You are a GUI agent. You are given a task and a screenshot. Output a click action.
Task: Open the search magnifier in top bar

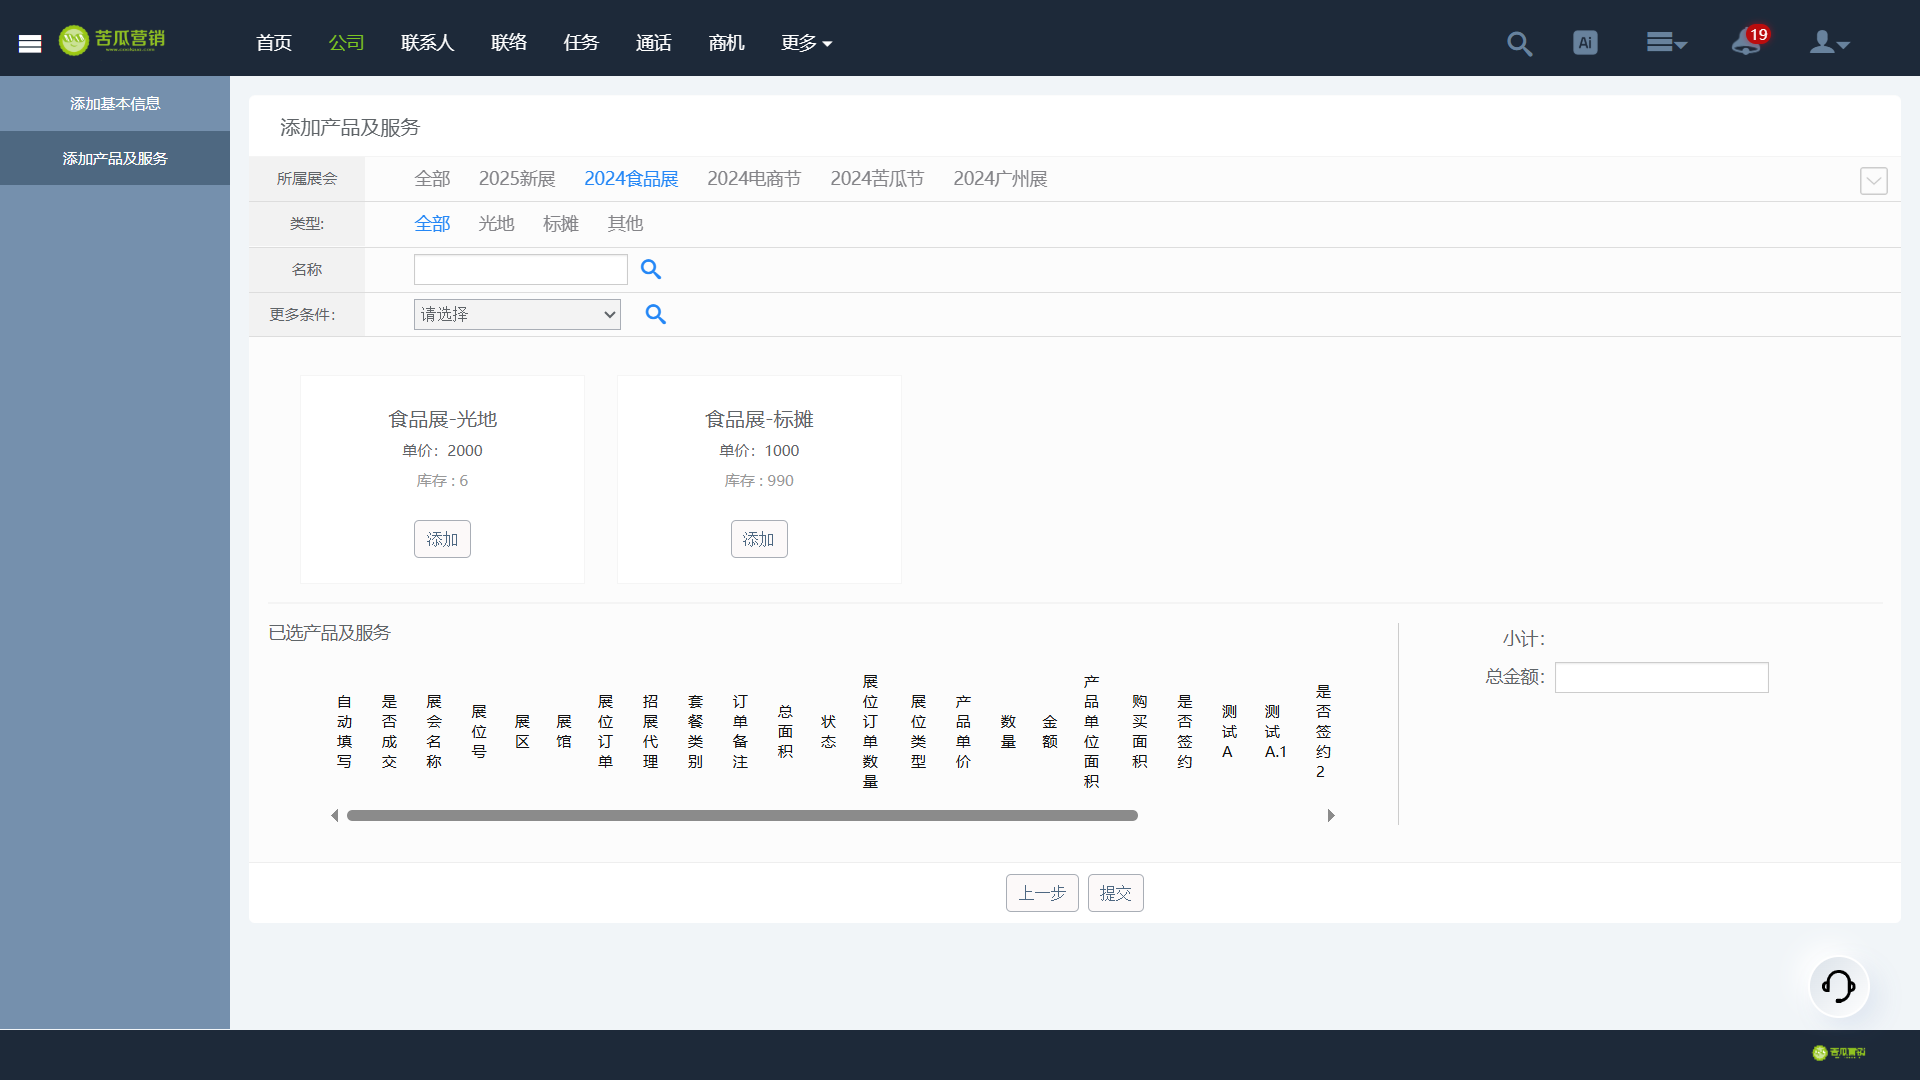[1519, 43]
